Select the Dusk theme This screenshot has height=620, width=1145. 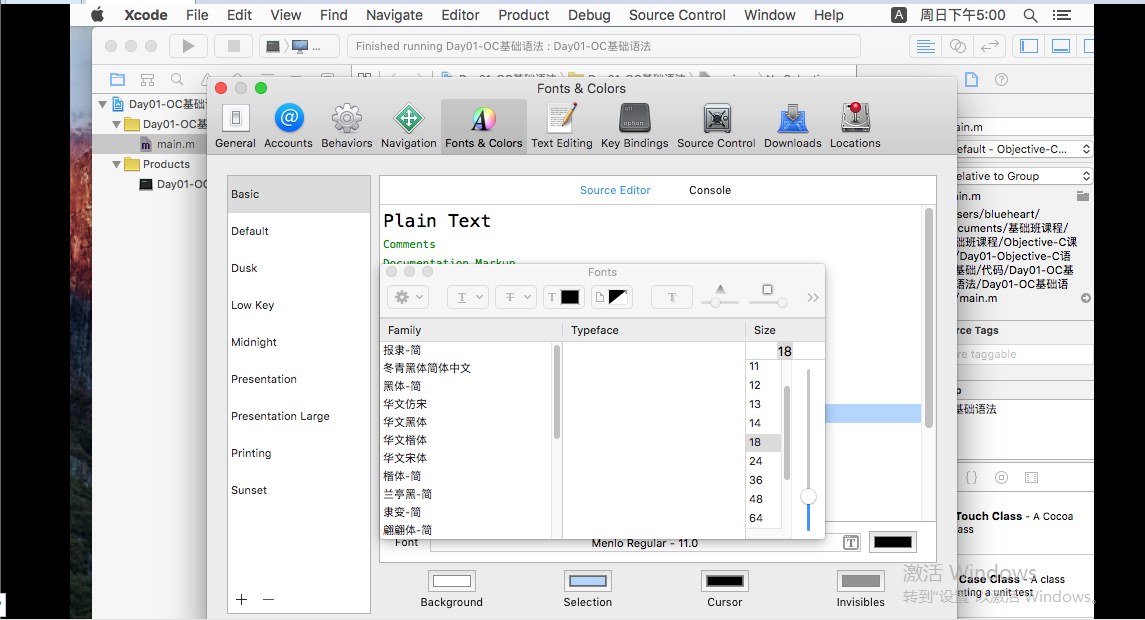pos(299,268)
